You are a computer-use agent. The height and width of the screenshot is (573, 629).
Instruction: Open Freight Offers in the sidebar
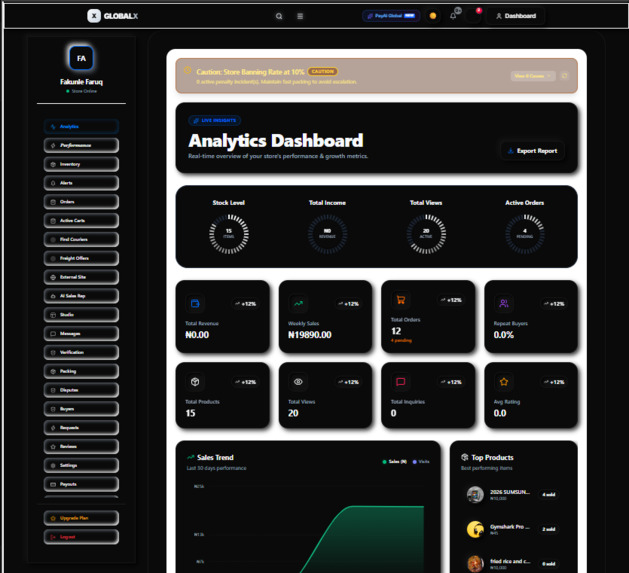click(x=81, y=258)
